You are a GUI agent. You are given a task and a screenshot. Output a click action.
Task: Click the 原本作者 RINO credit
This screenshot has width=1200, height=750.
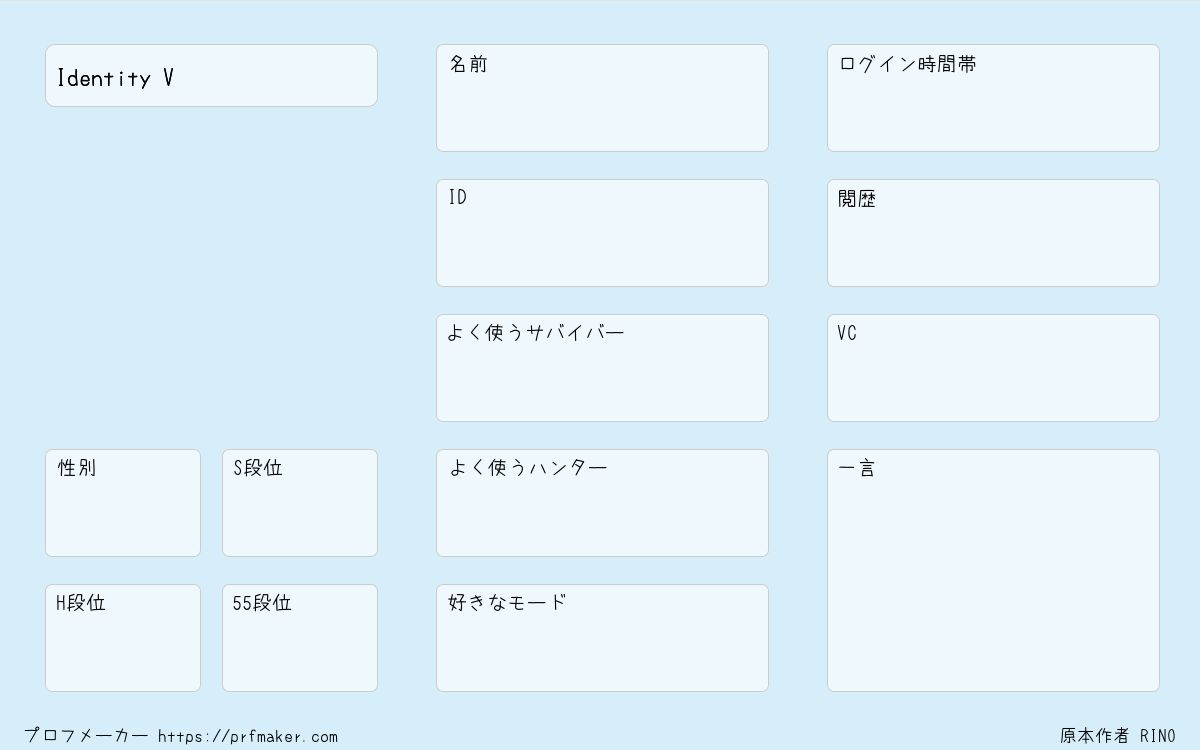(1118, 736)
